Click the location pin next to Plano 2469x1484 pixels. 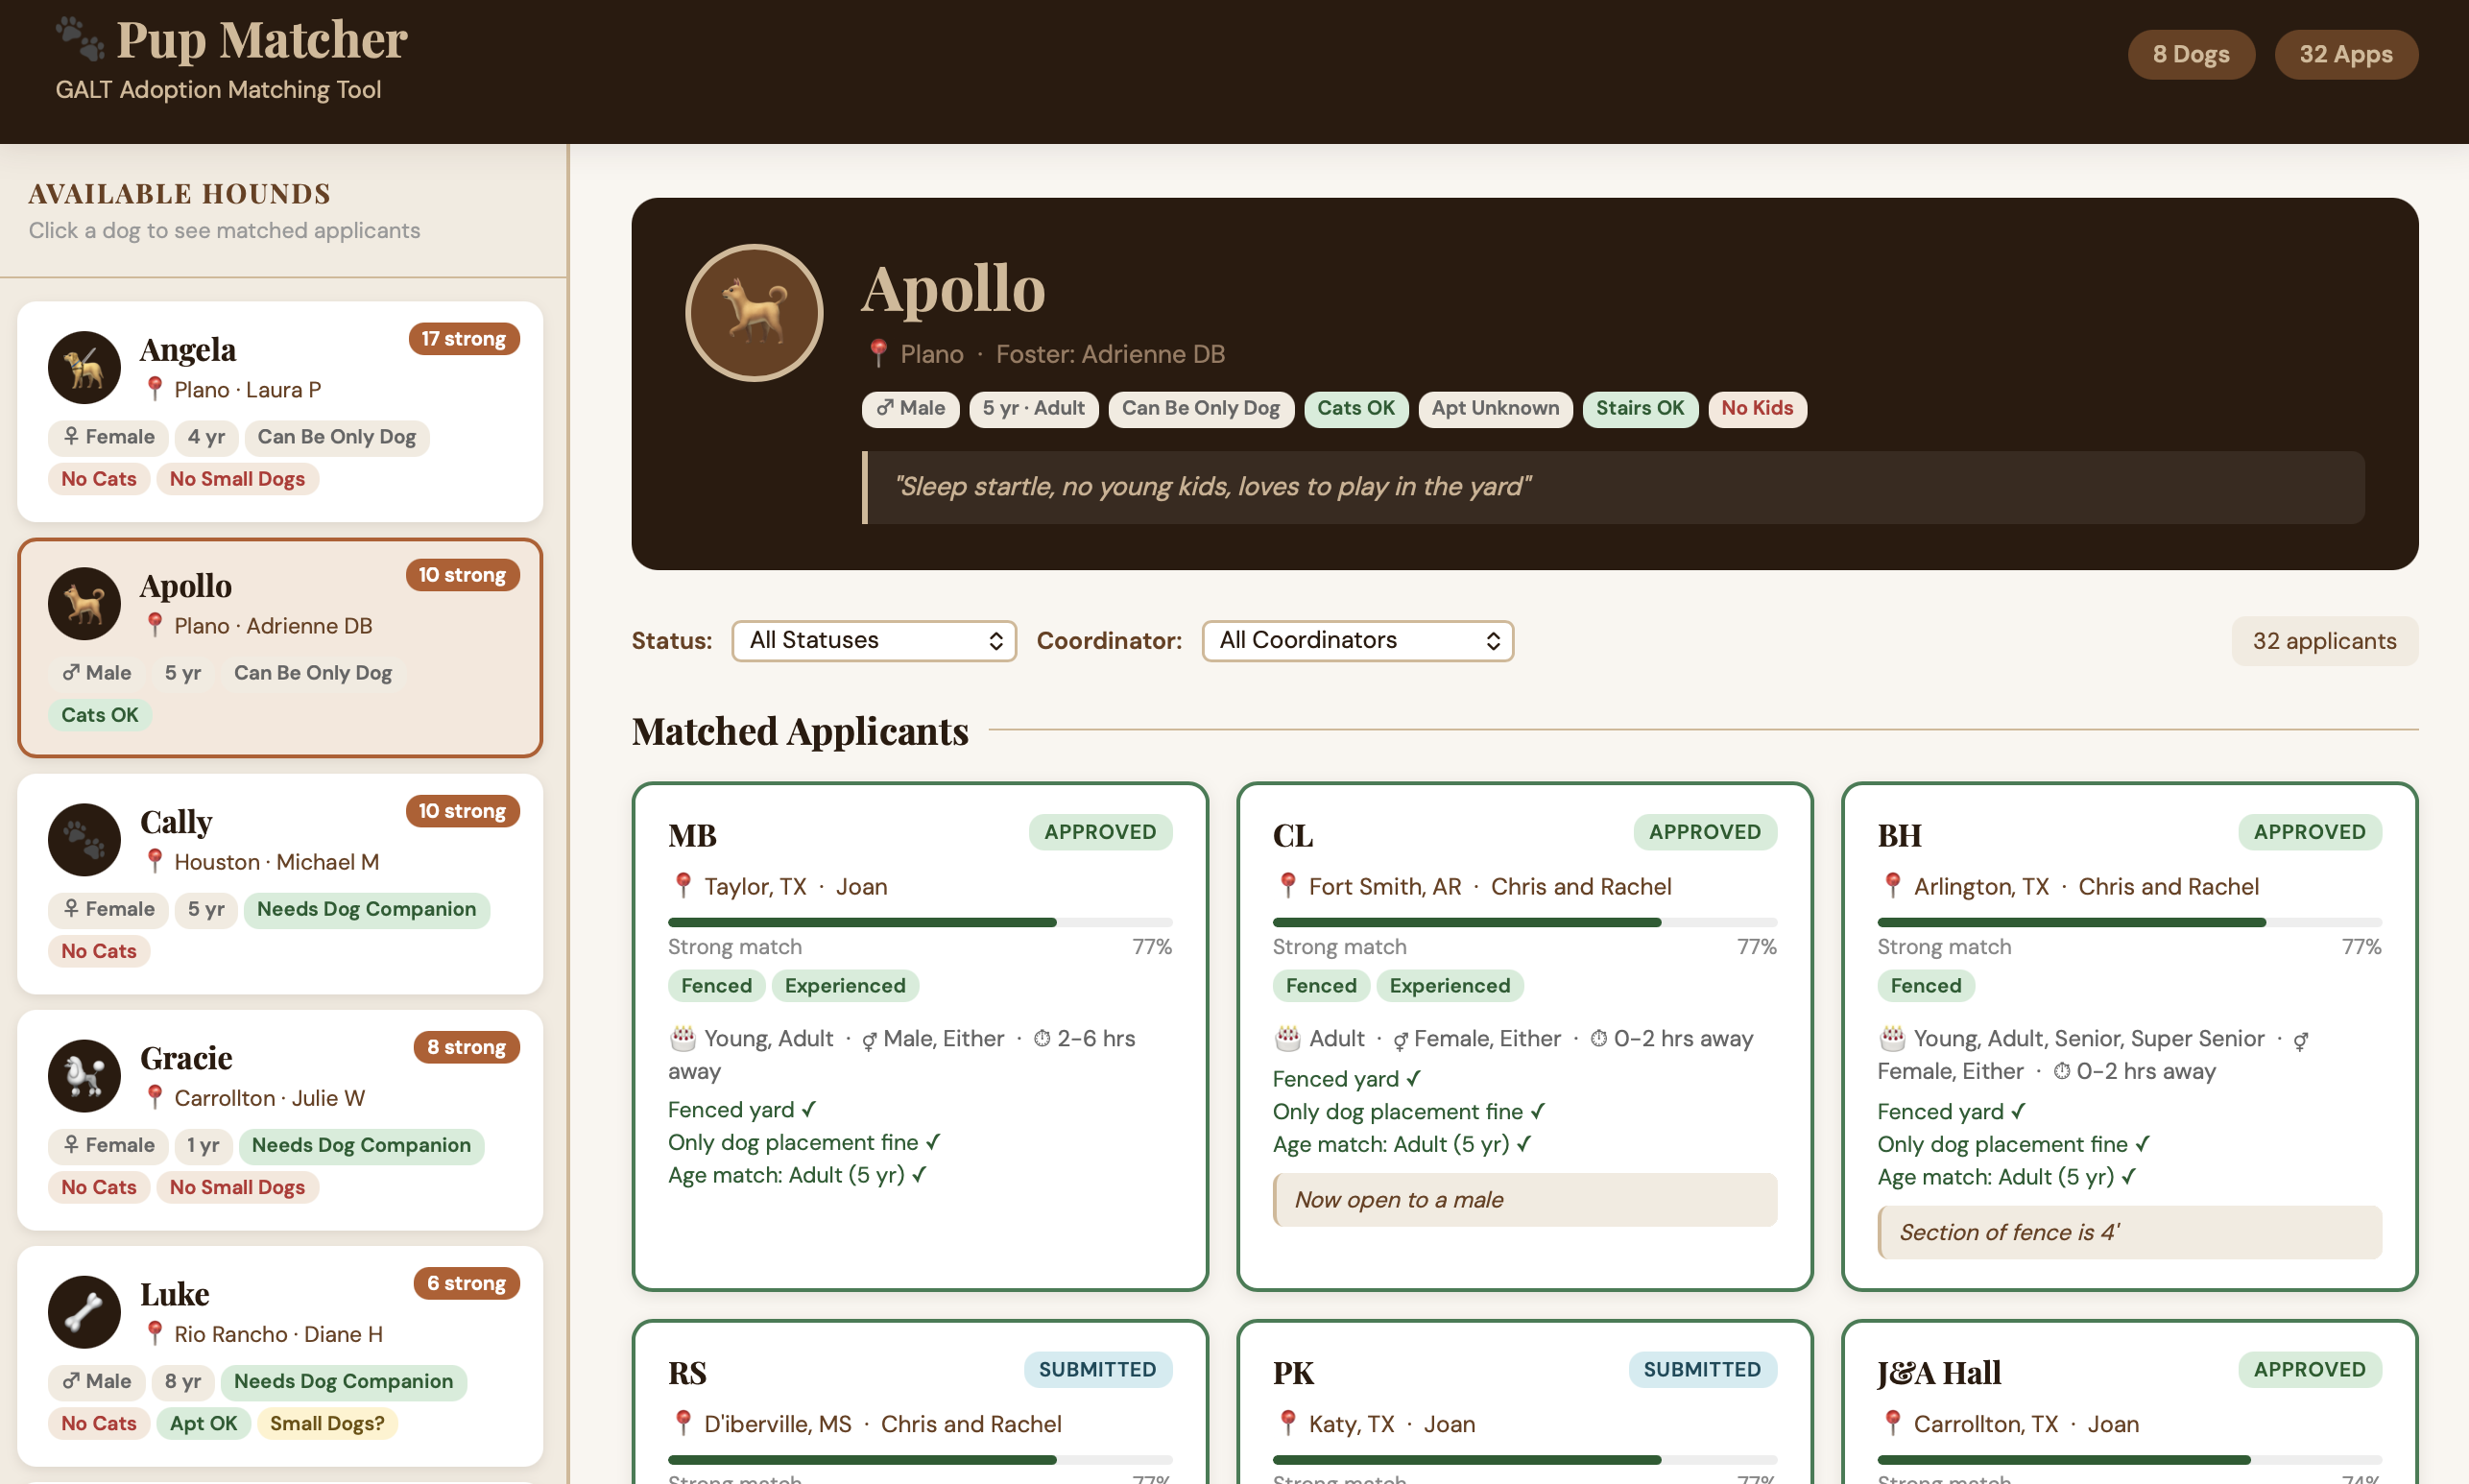tap(878, 353)
